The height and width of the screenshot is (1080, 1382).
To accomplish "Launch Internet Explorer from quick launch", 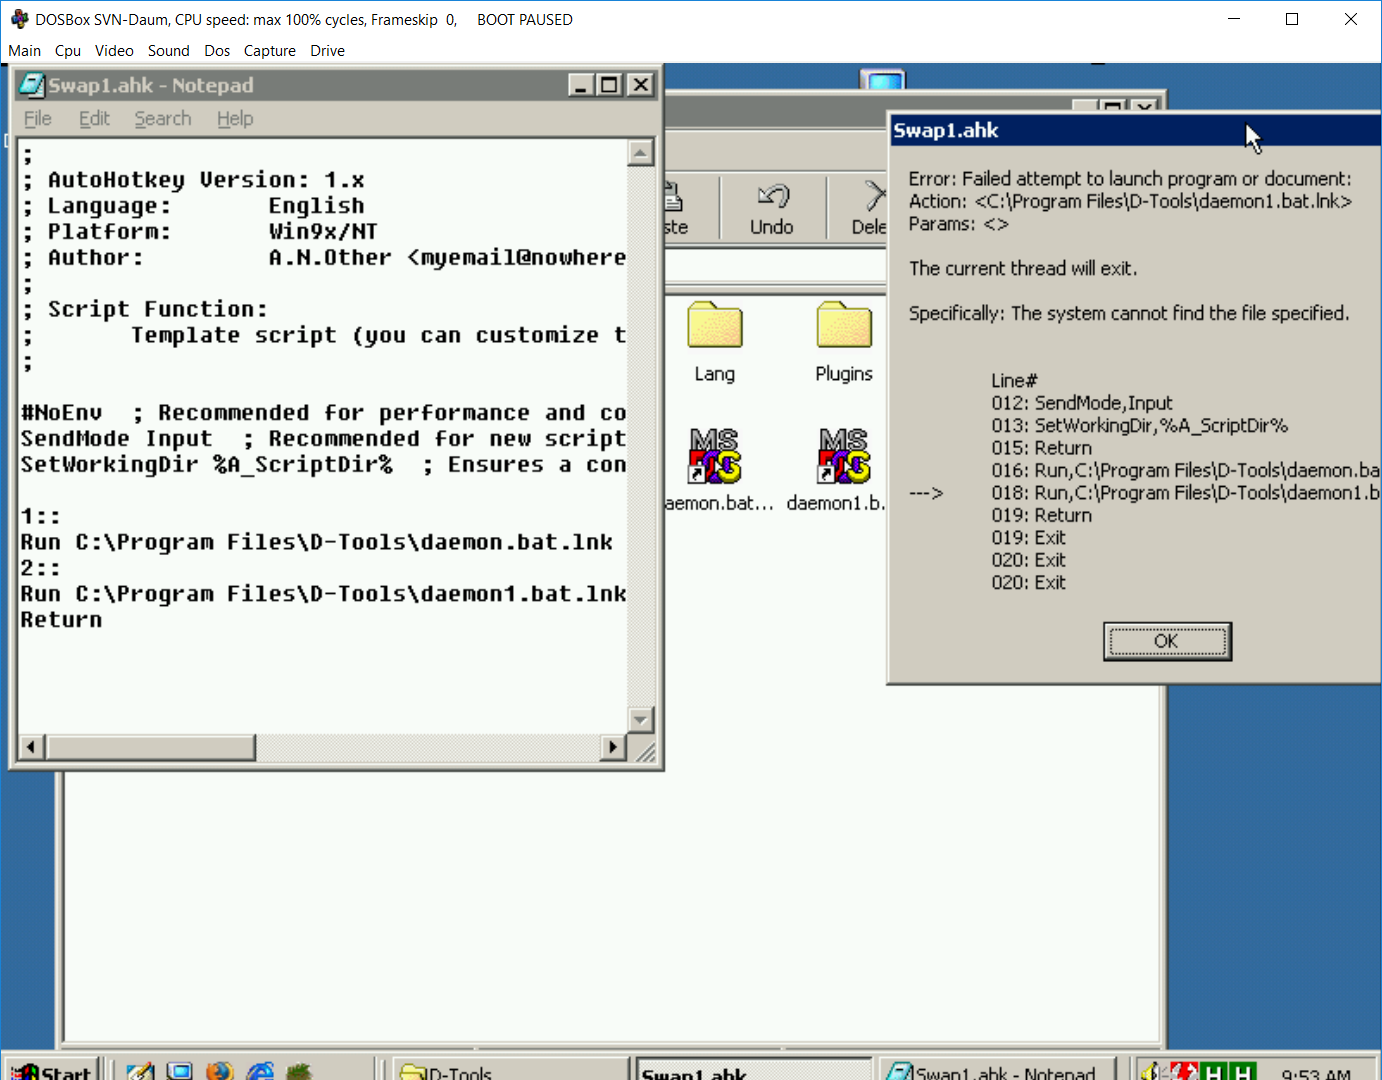I will coord(260,1071).
